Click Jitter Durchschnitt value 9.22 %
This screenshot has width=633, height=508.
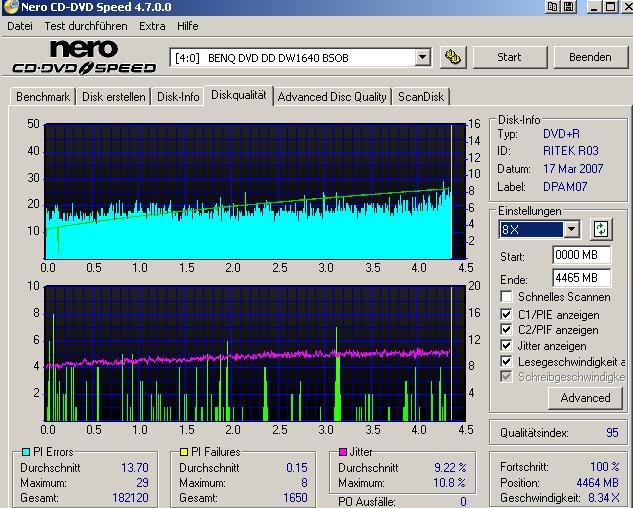[450, 468]
